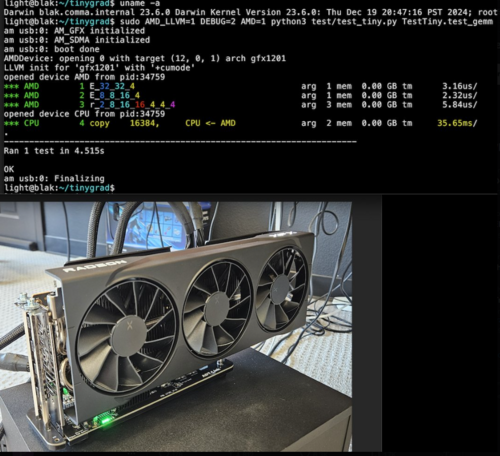Click the GPU photo thumbnail
The width and height of the screenshot is (500, 456).
click(x=176, y=326)
